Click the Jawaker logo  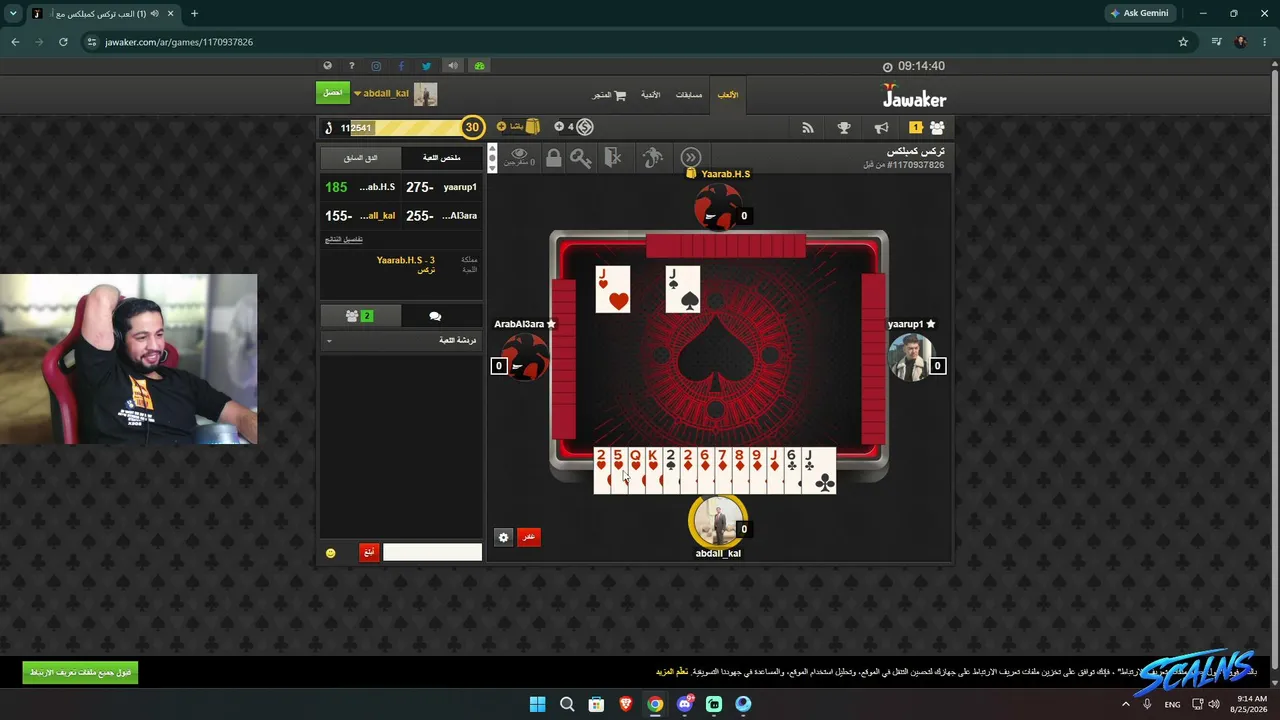(914, 97)
